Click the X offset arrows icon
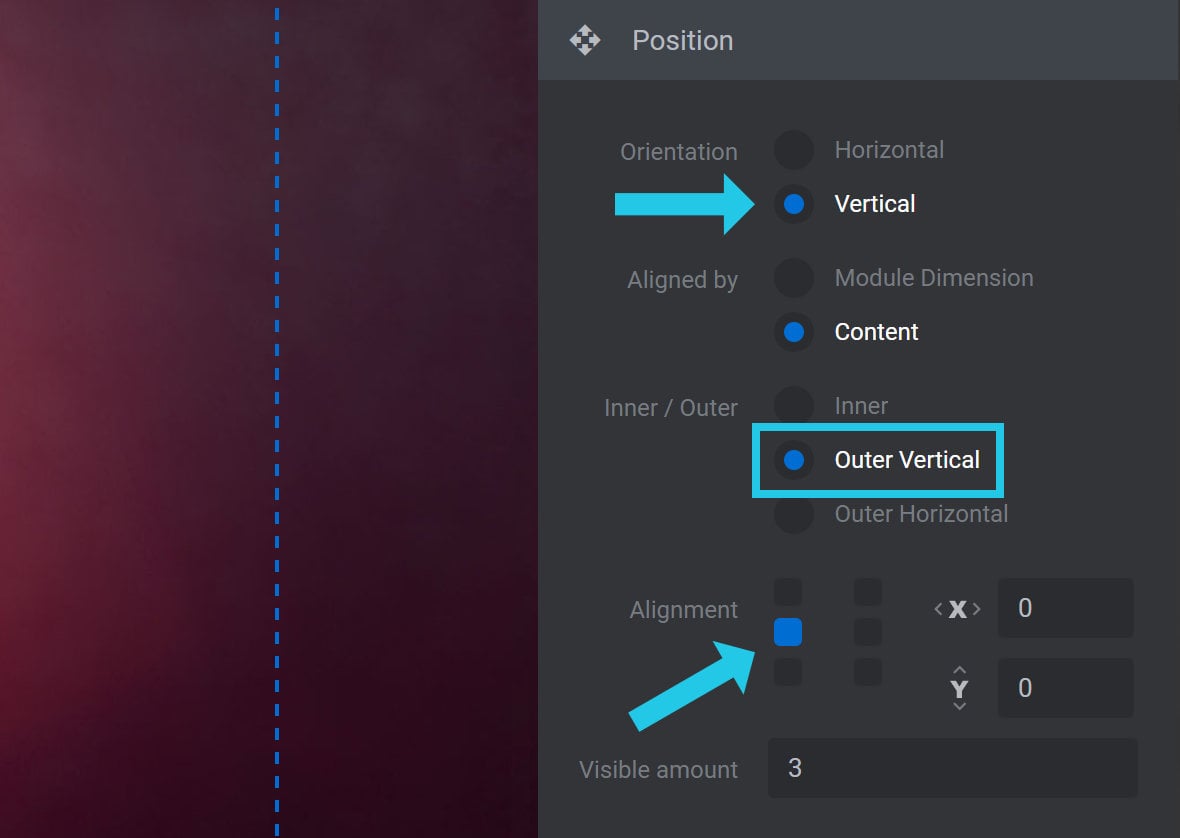Image resolution: width=1180 pixels, height=838 pixels. point(957,609)
